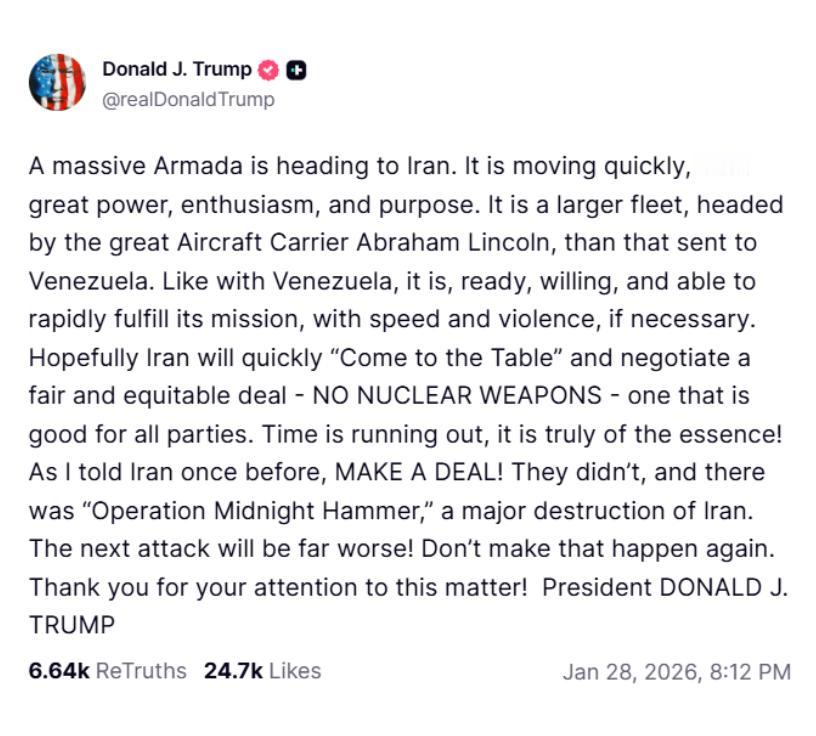Click the @realDonaldTrump handle

[x=188, y=100]
